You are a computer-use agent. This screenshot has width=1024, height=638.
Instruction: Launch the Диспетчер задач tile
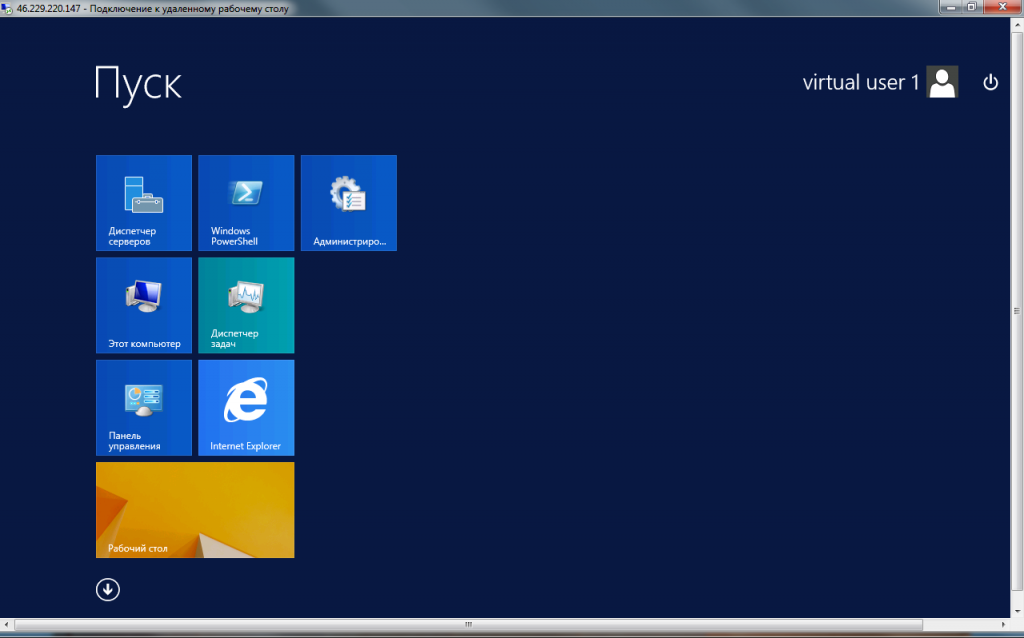coord(246,306)
